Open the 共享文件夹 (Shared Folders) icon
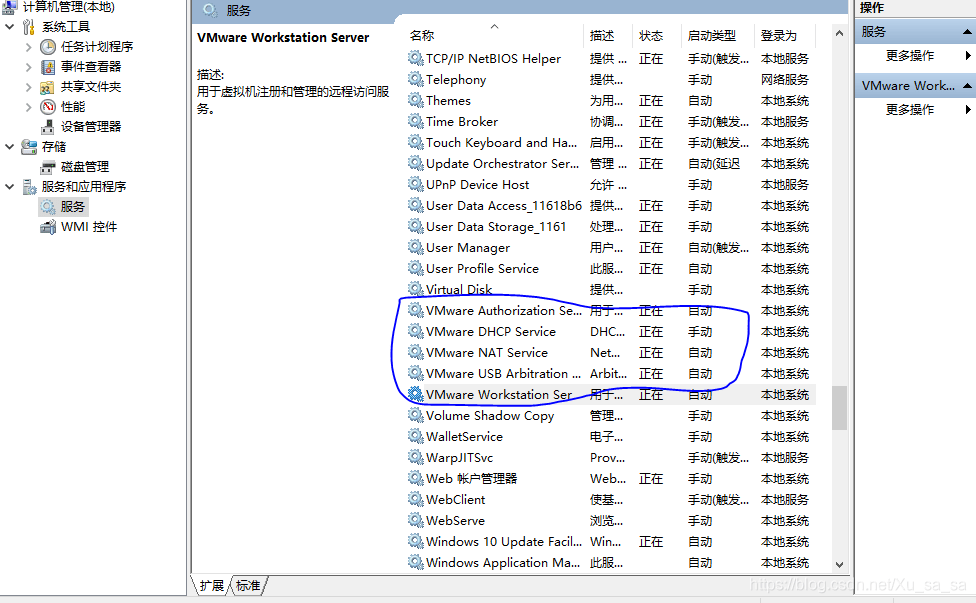This screenshot has height=603, width=976. tap(49, 86)
